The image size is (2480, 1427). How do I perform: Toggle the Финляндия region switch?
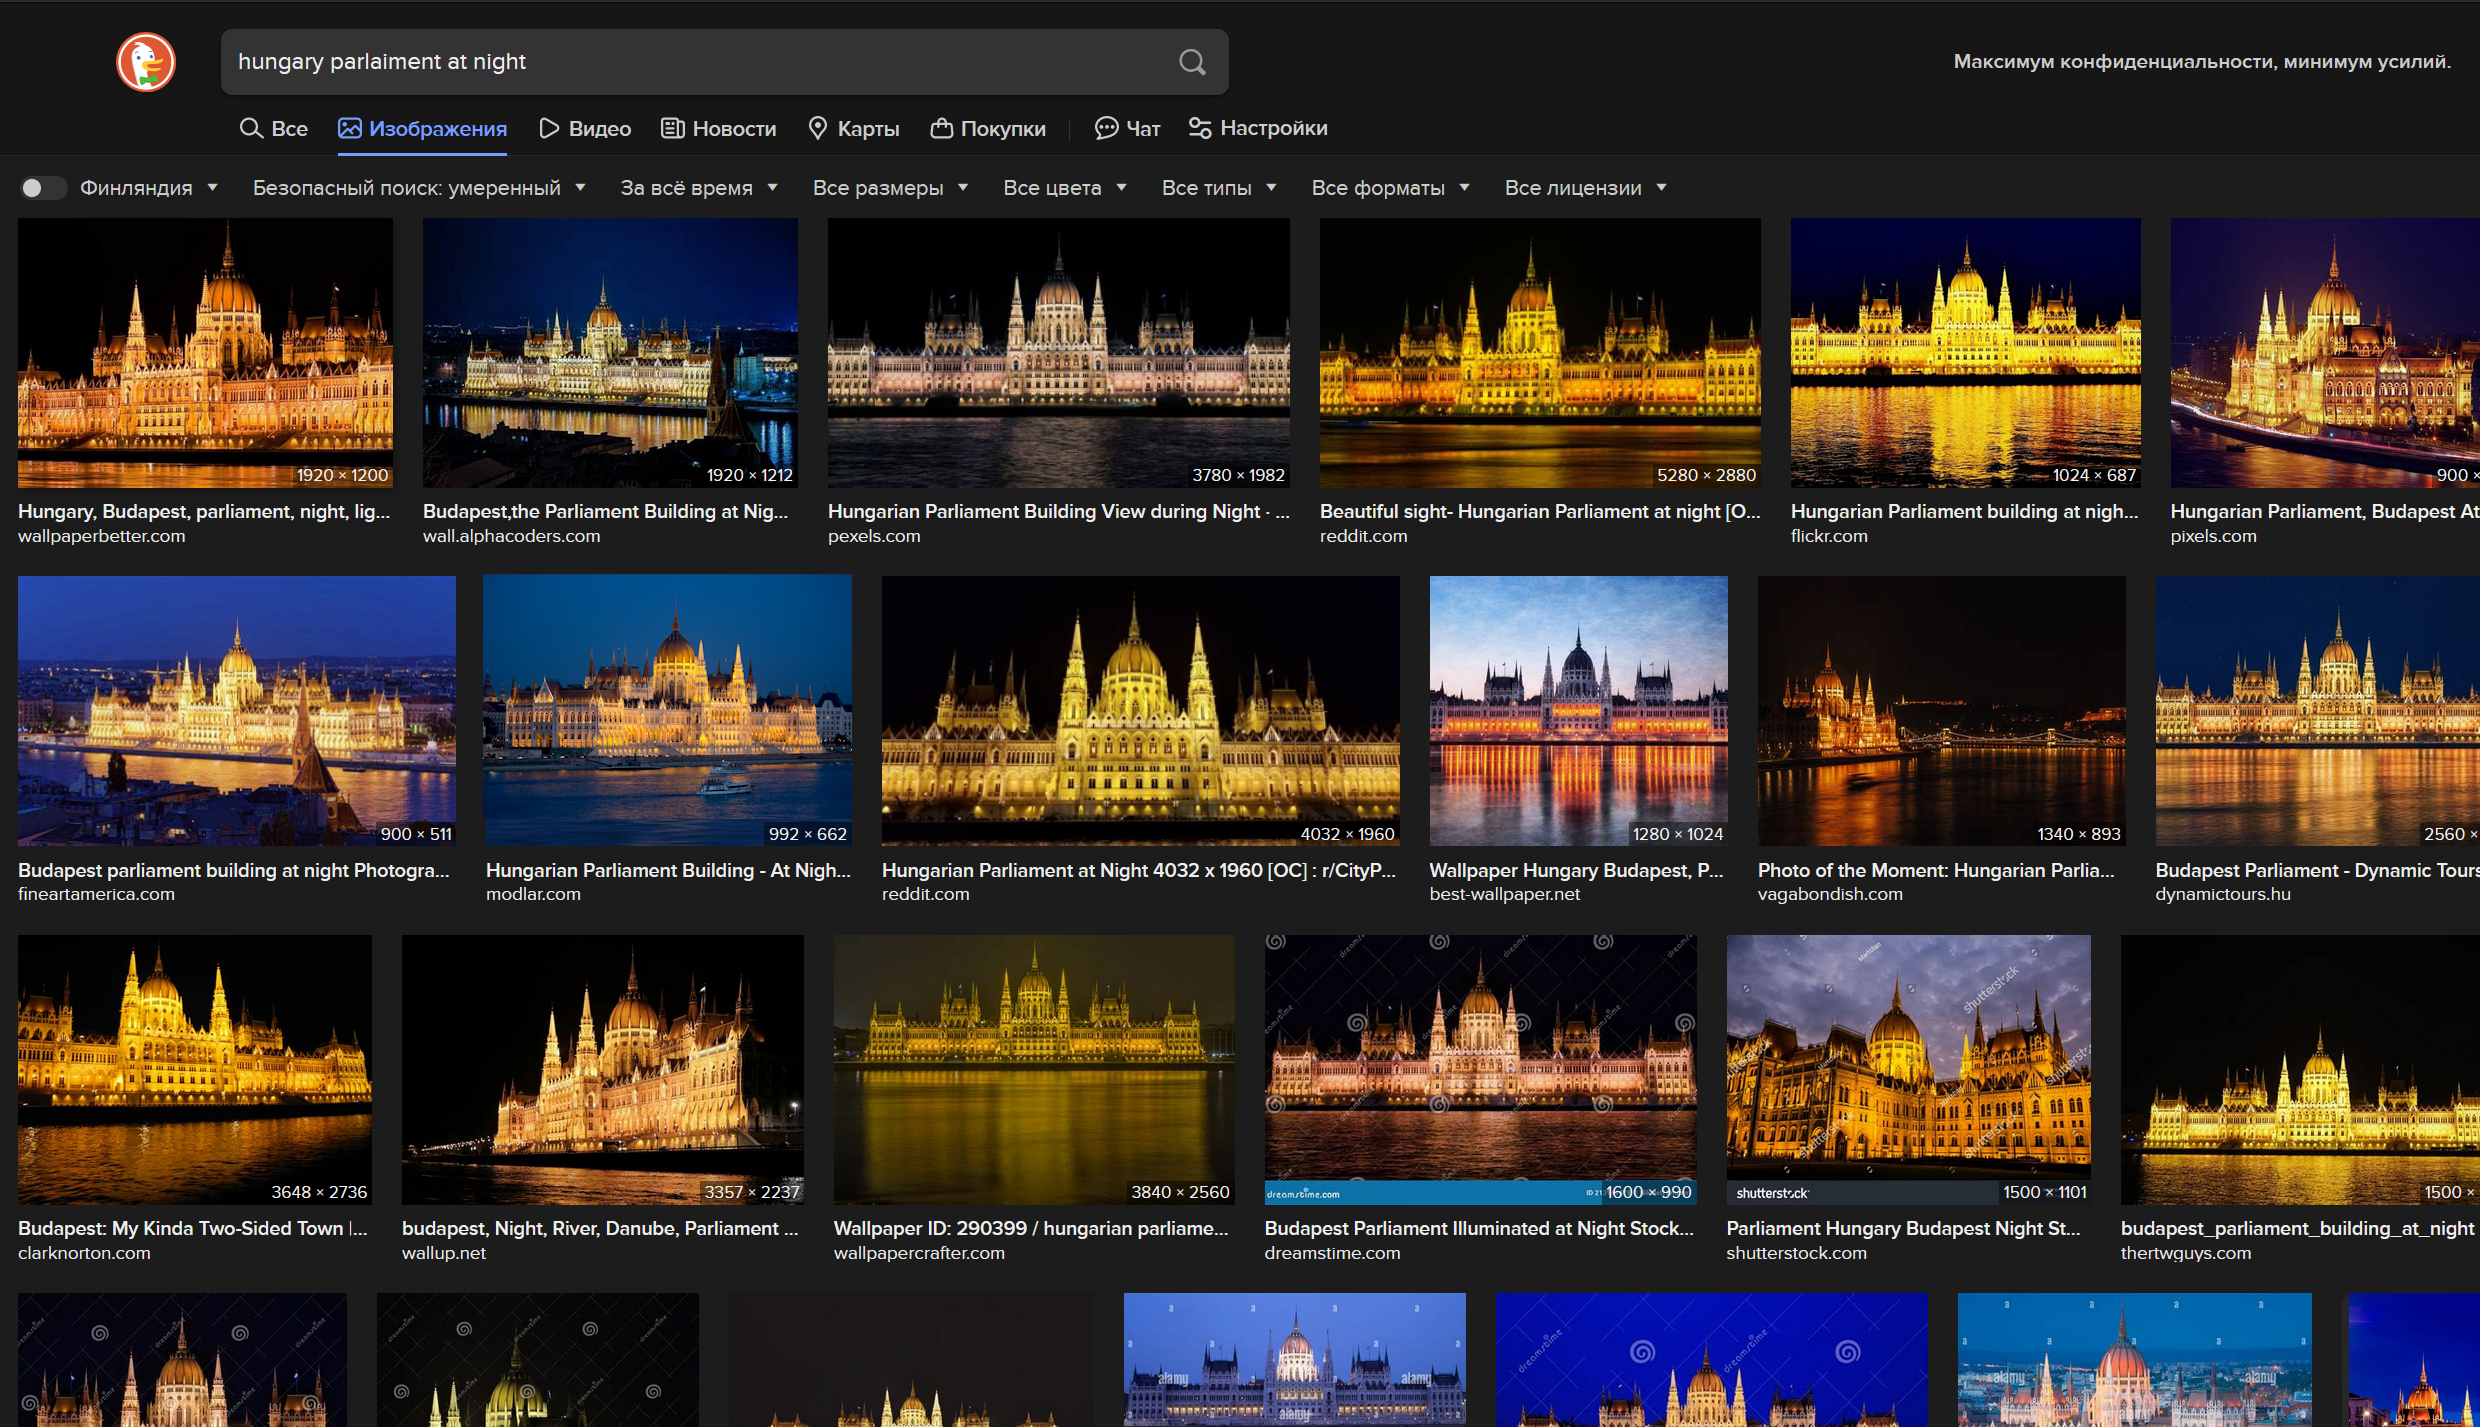tap(42, 188)
